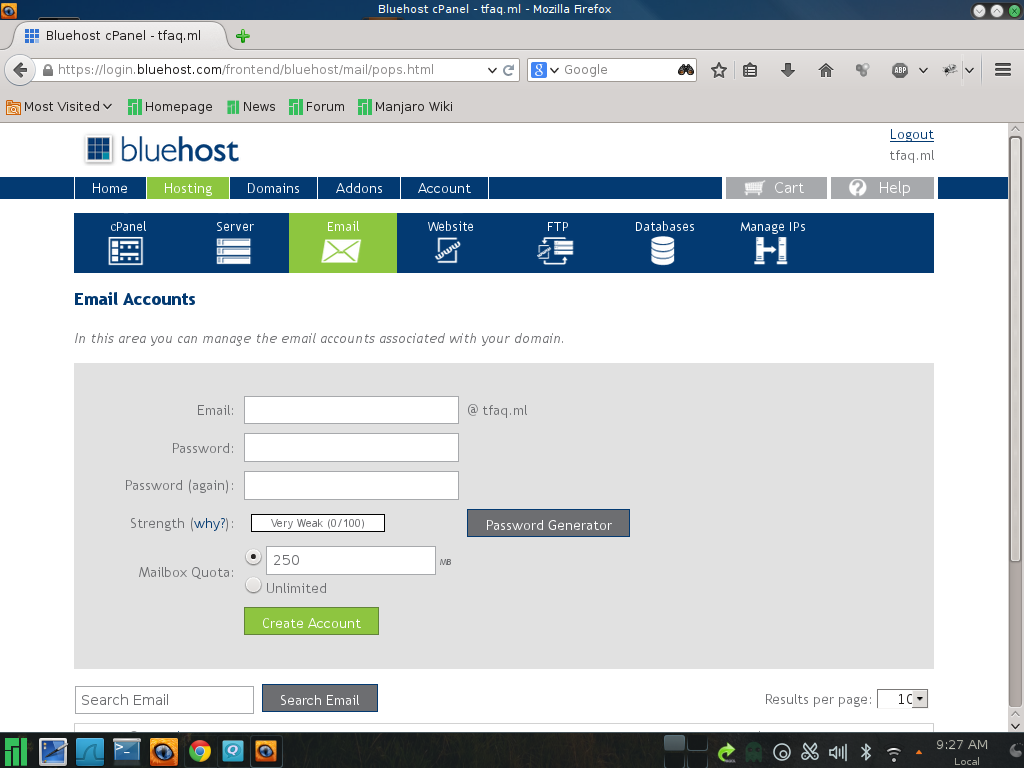This screenshot has width=1024, height=768.
Task: Expand the Results per page dropdown
Action: (x=919, y=699)
